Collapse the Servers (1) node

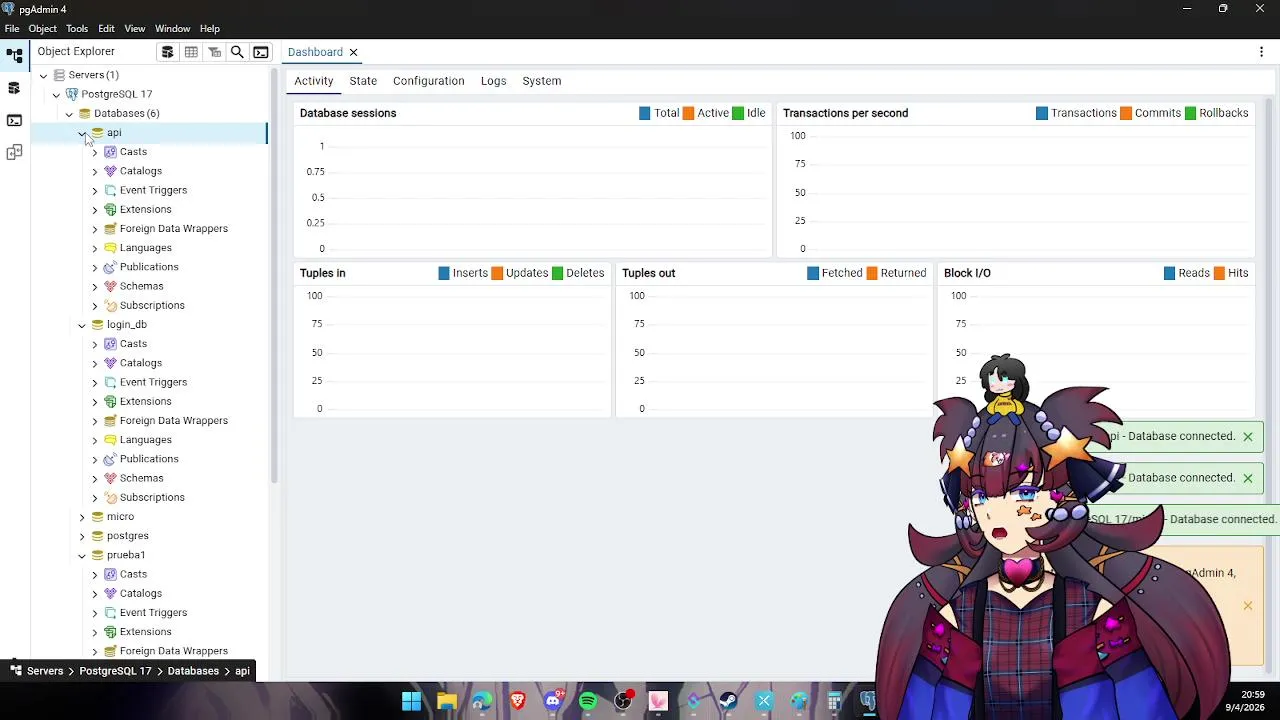(x=43, y=75)
